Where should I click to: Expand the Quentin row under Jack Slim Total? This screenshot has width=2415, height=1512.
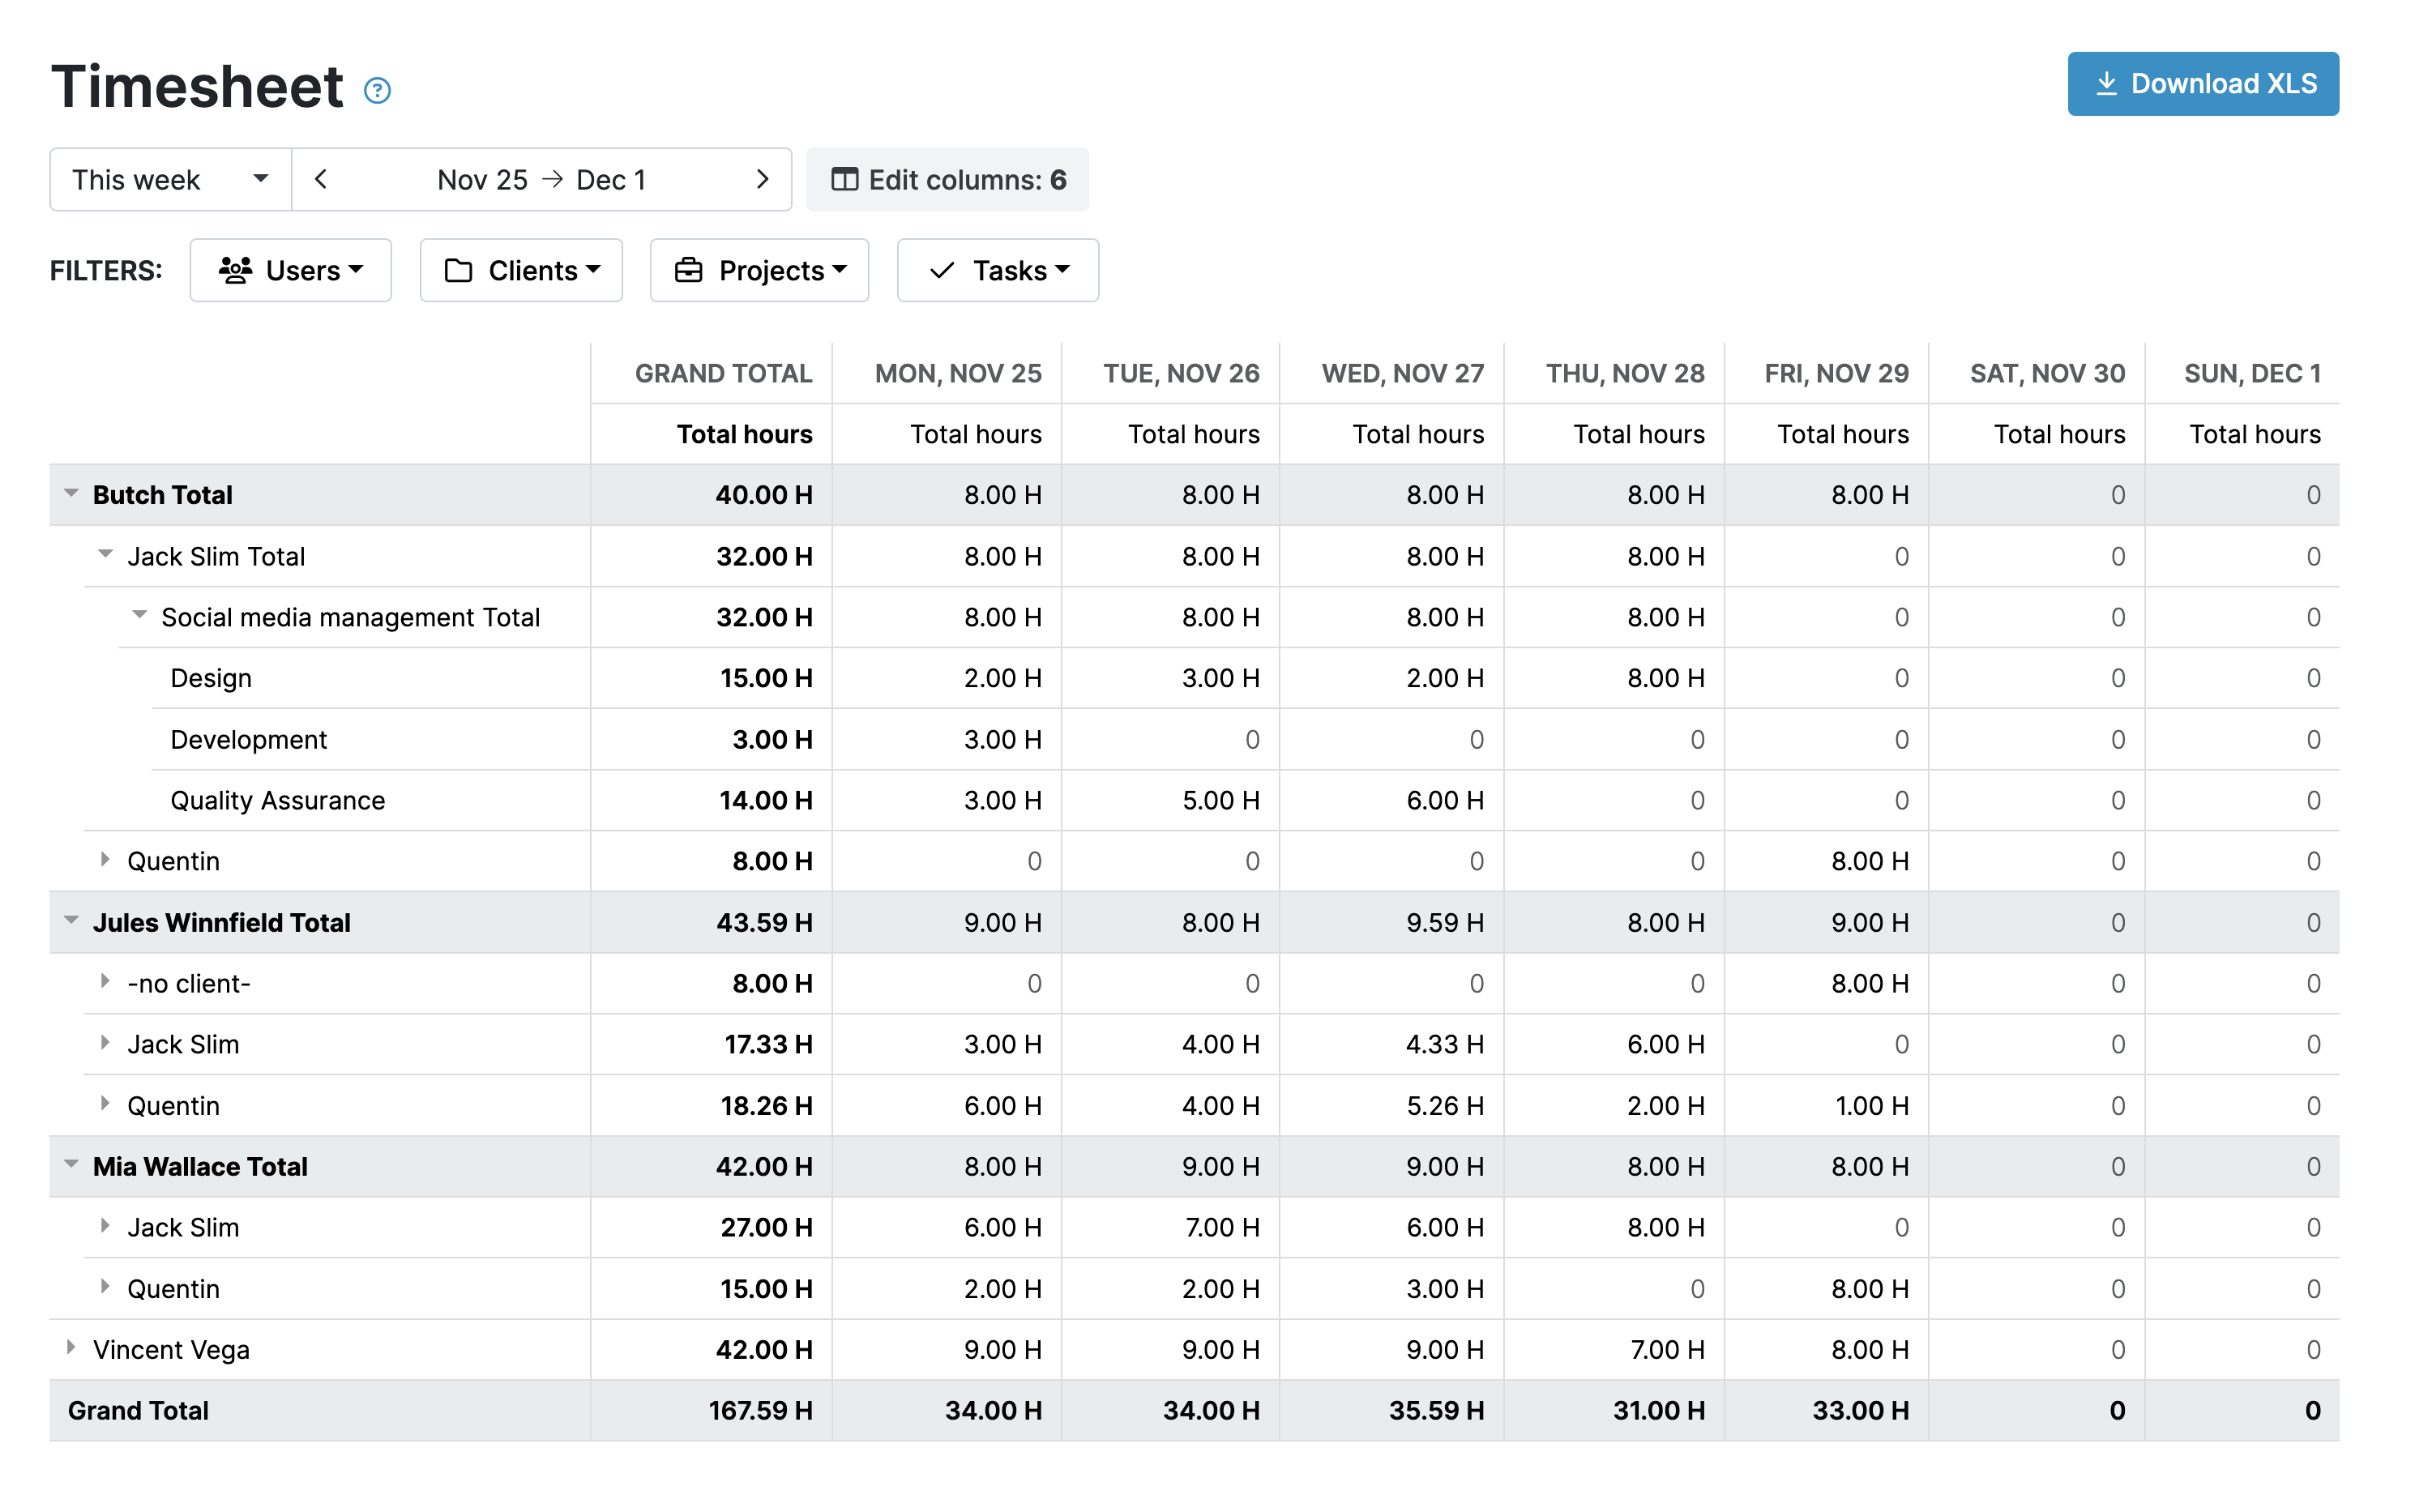pos(105,860)
